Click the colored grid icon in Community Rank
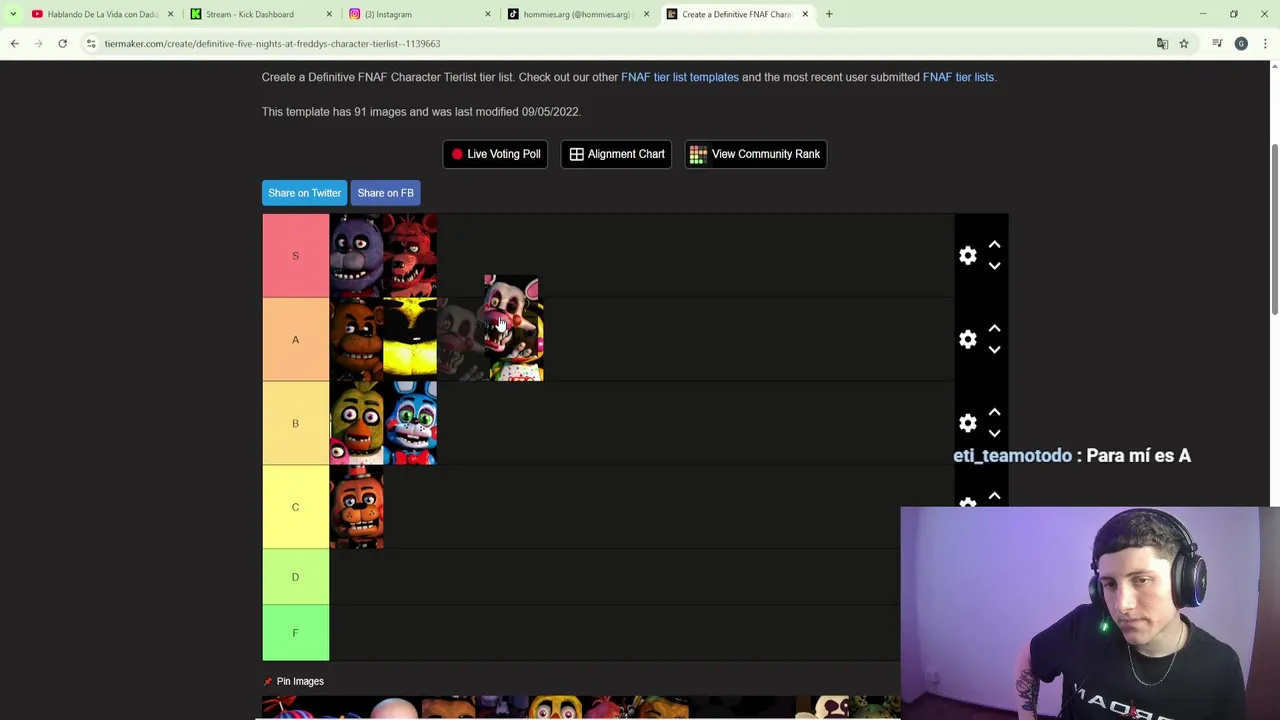The image size is (1280, 720). tap(698, 154)
